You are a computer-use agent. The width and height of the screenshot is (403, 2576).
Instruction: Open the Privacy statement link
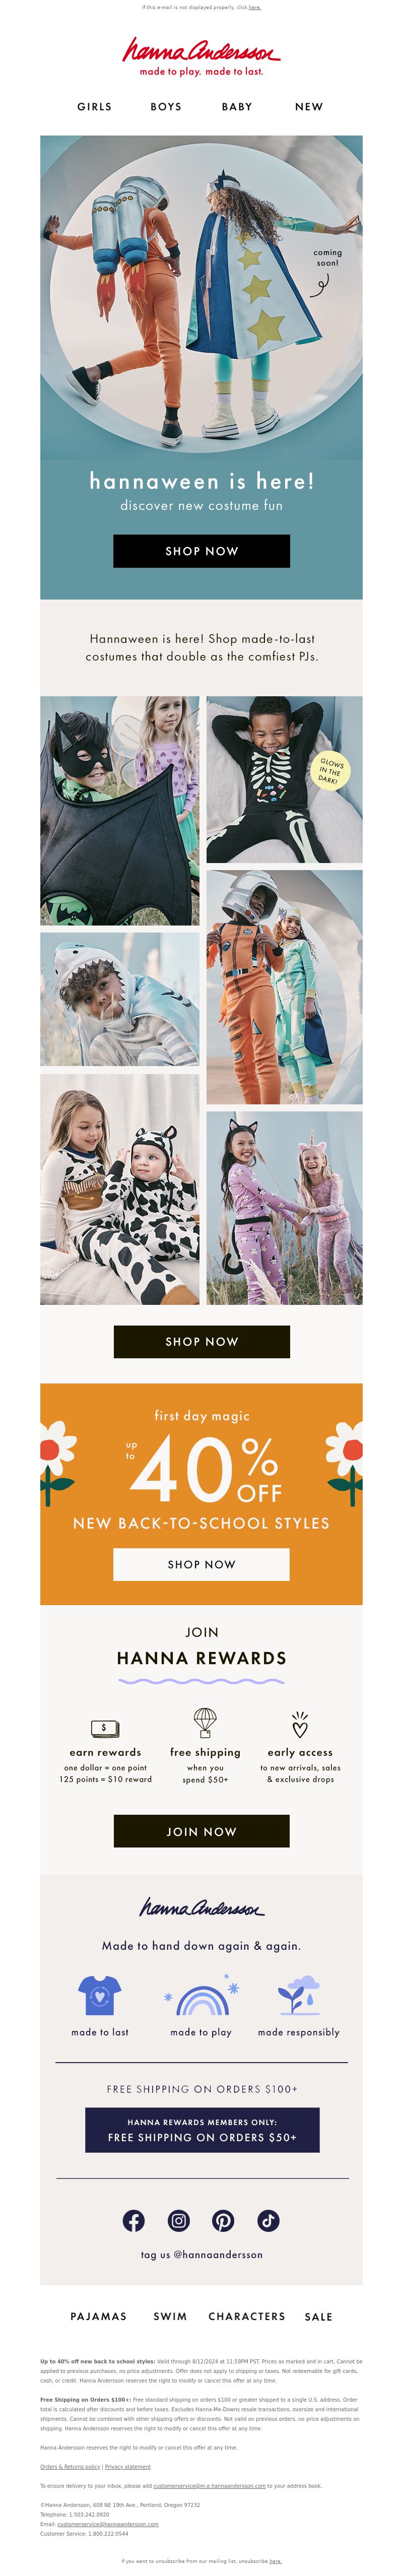(128, 2467)
